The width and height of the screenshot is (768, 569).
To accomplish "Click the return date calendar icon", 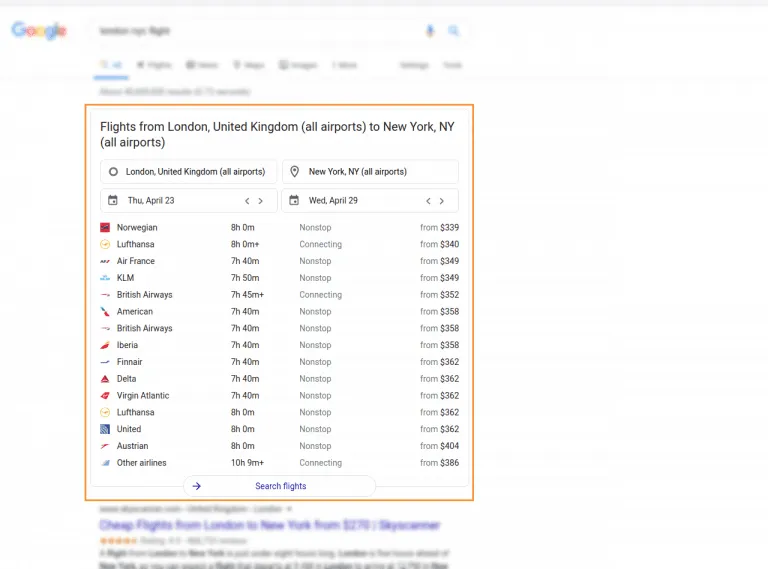I will [294, 200].
